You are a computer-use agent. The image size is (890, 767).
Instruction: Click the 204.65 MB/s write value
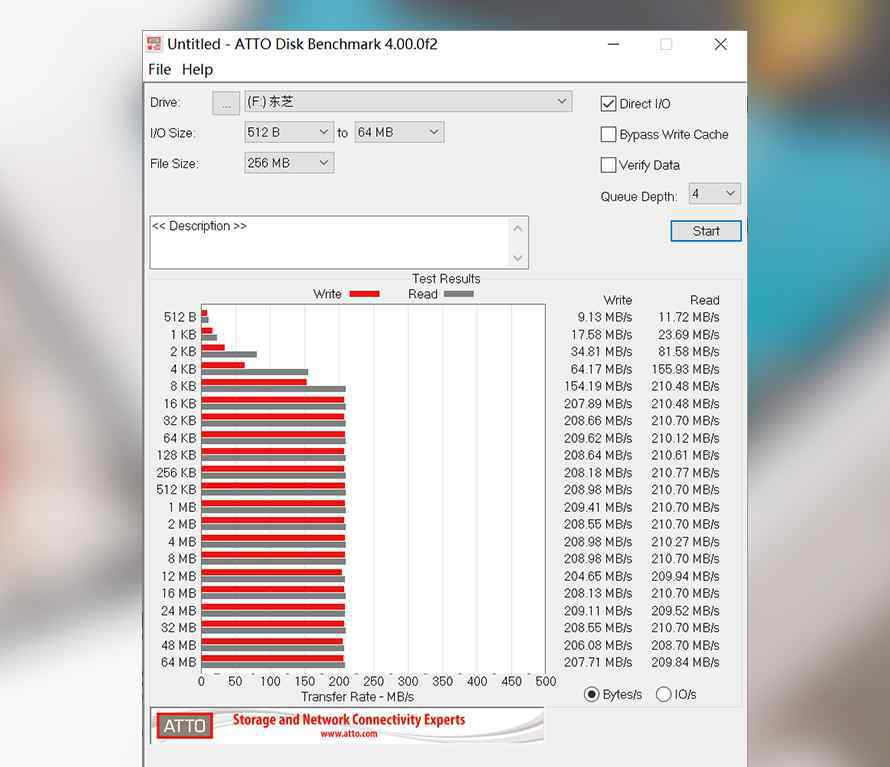(598, 576)
